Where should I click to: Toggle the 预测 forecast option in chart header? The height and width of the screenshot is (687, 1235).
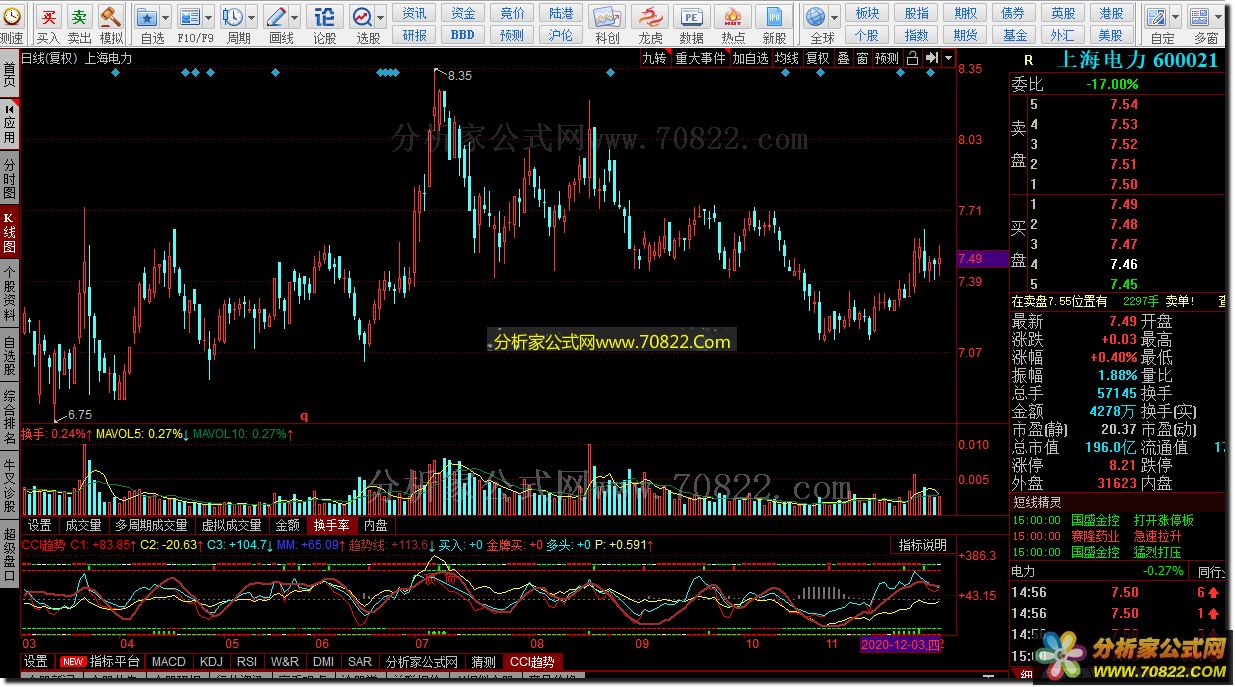pos(887,58)
